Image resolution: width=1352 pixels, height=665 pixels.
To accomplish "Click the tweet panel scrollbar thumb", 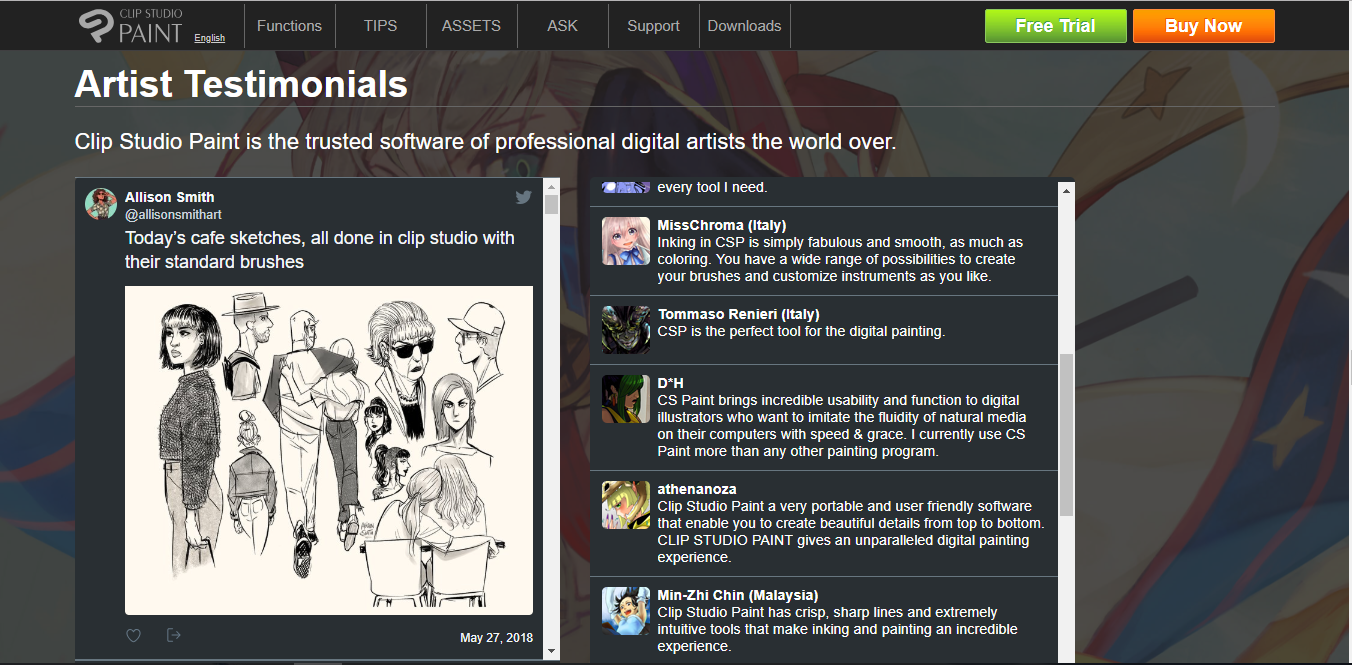I will coord(551,205).
